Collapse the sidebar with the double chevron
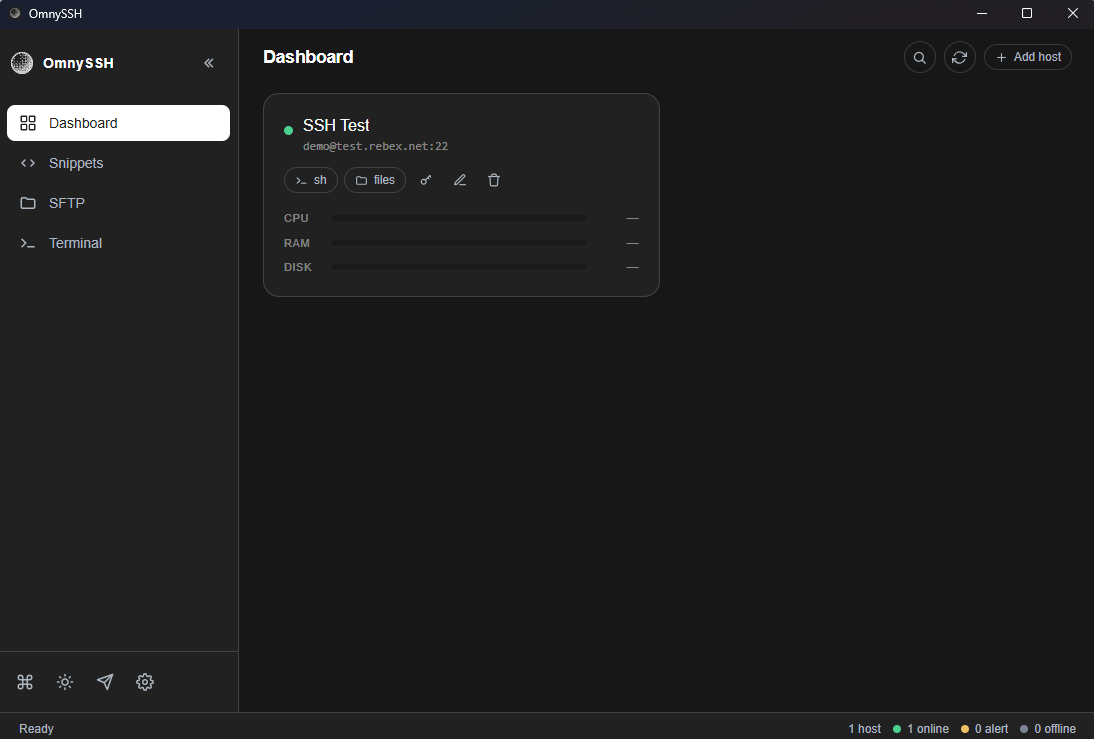This screenshot has height=739, width=1094. tap(209, 63)
